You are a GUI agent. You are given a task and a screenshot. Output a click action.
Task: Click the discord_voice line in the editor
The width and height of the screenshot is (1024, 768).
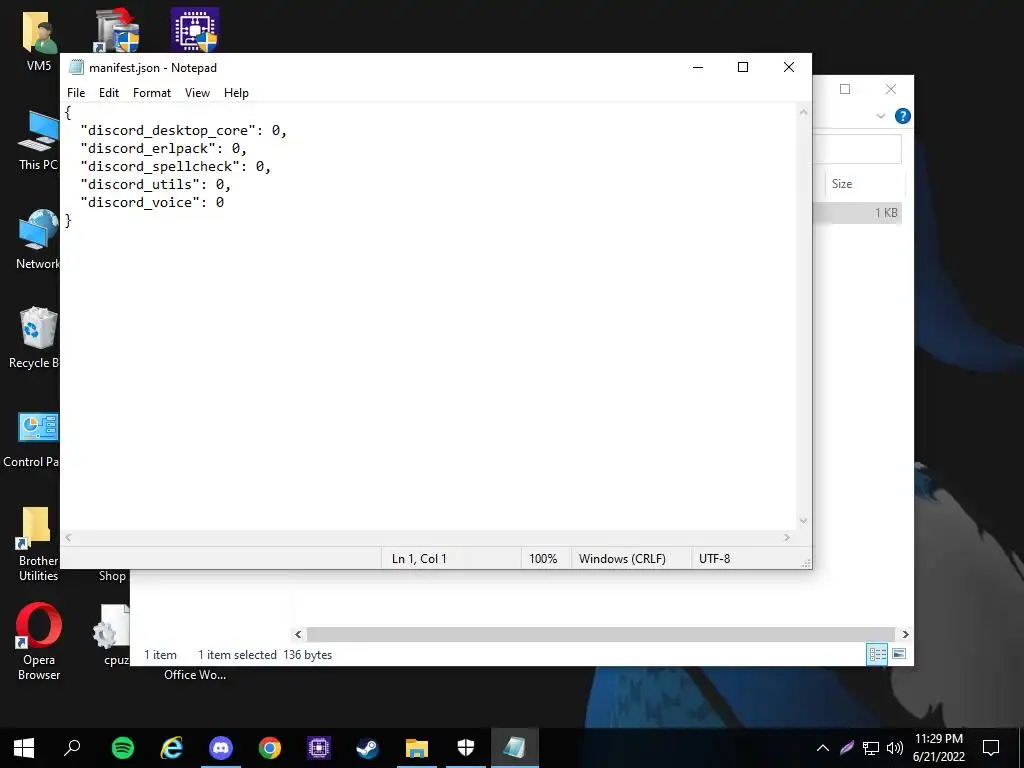[x=152, y=202]
